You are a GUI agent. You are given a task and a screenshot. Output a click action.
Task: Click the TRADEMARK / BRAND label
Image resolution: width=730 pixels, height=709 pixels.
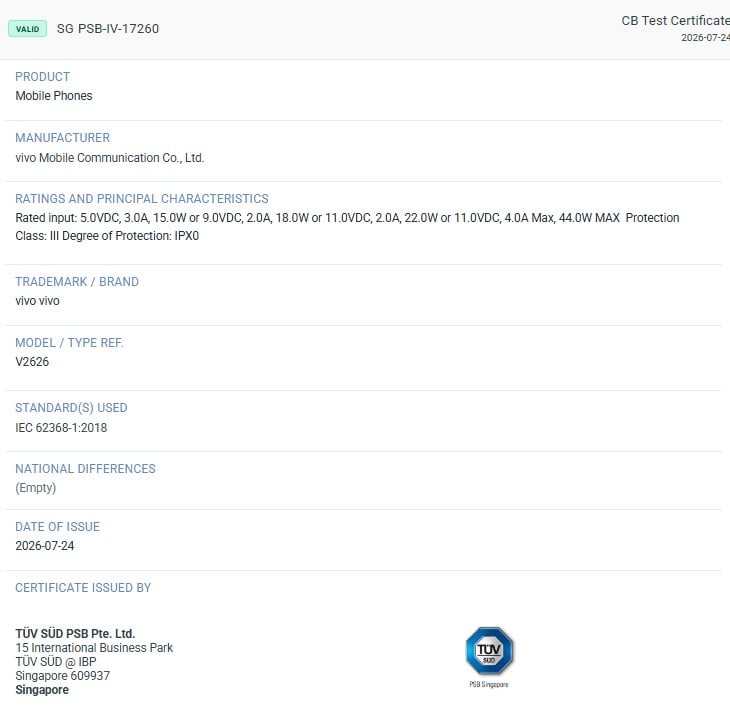pyautogui.click(x=77, y=282)
